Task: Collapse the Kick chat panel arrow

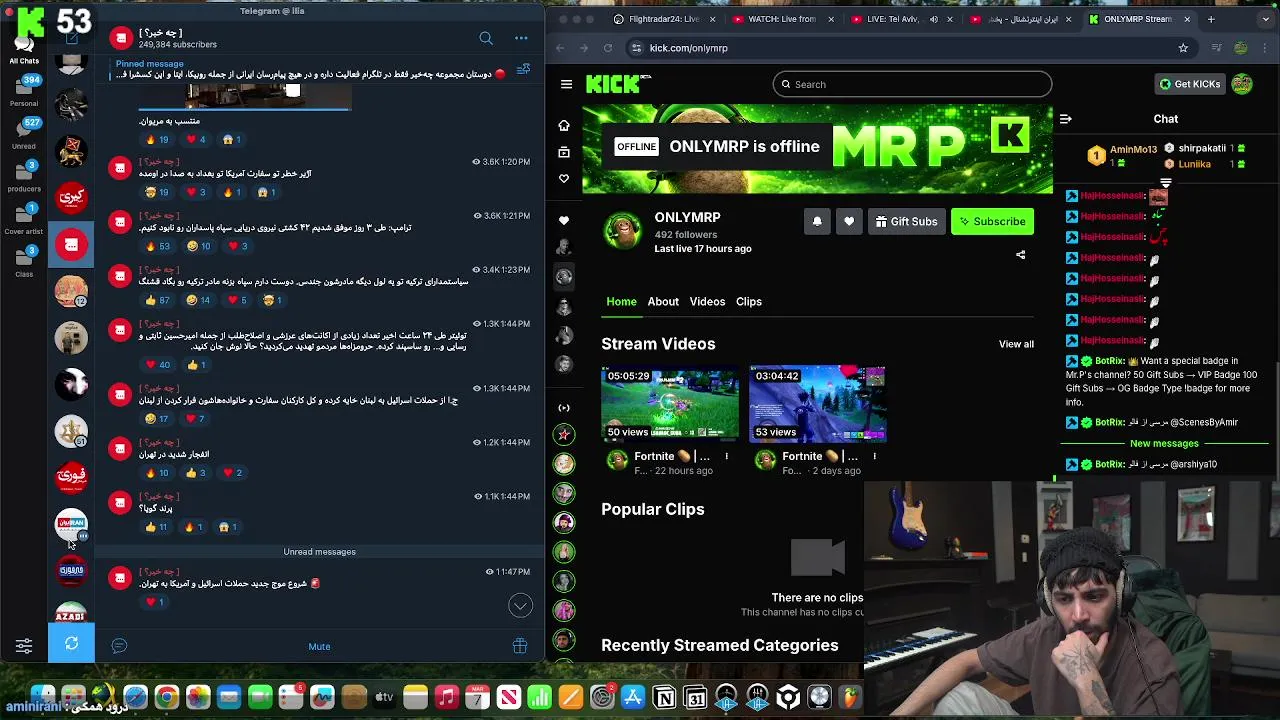Action: coord(1065,119)
